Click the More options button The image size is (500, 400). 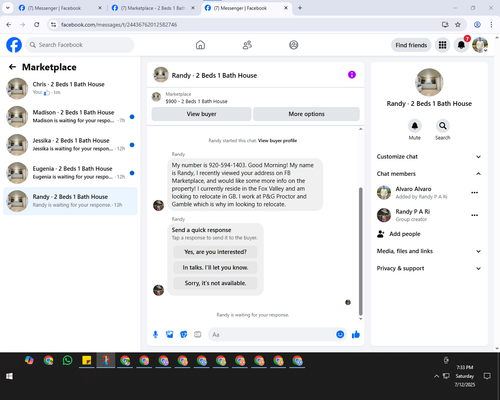[x=306, y=114]
